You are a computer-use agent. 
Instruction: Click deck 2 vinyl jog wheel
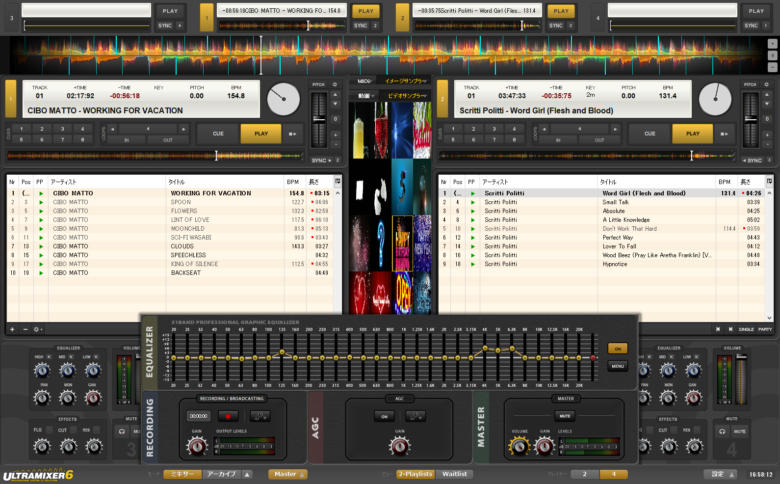pyautogui.click(x=715, y=99)
